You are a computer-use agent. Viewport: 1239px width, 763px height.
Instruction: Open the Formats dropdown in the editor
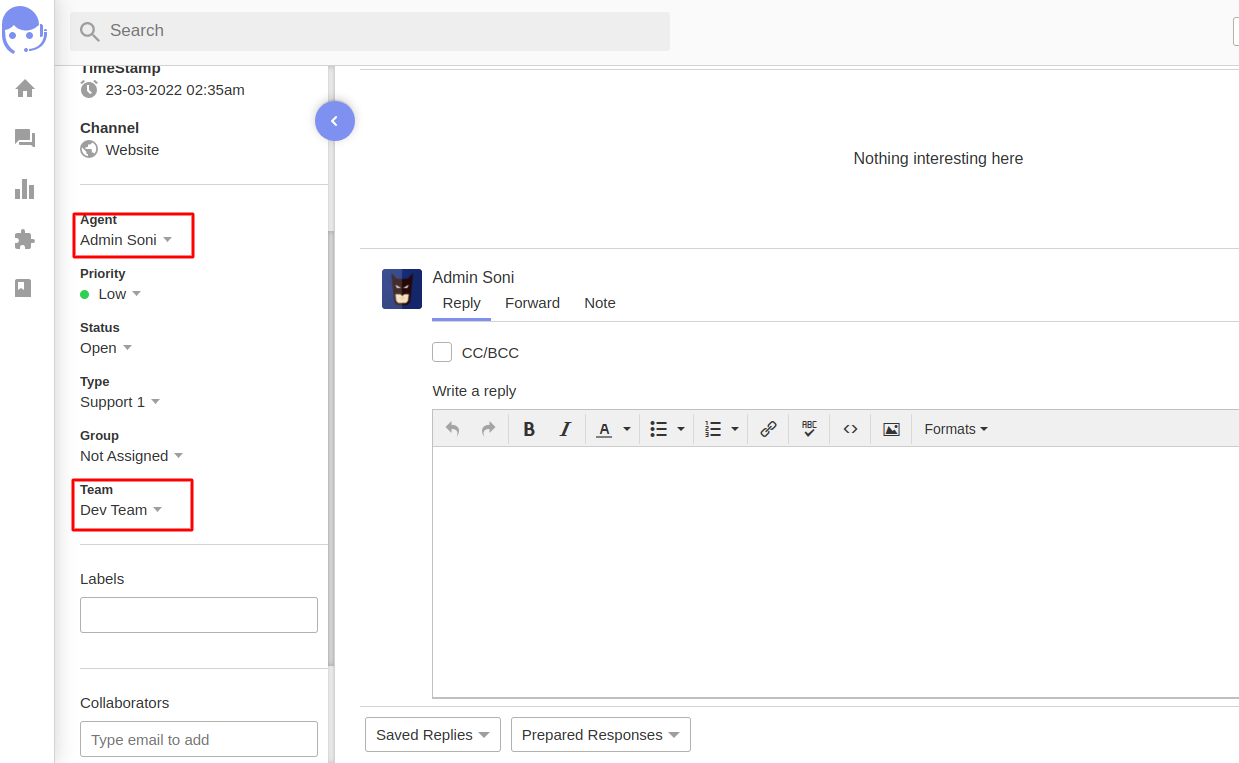(x=956, y=429)
